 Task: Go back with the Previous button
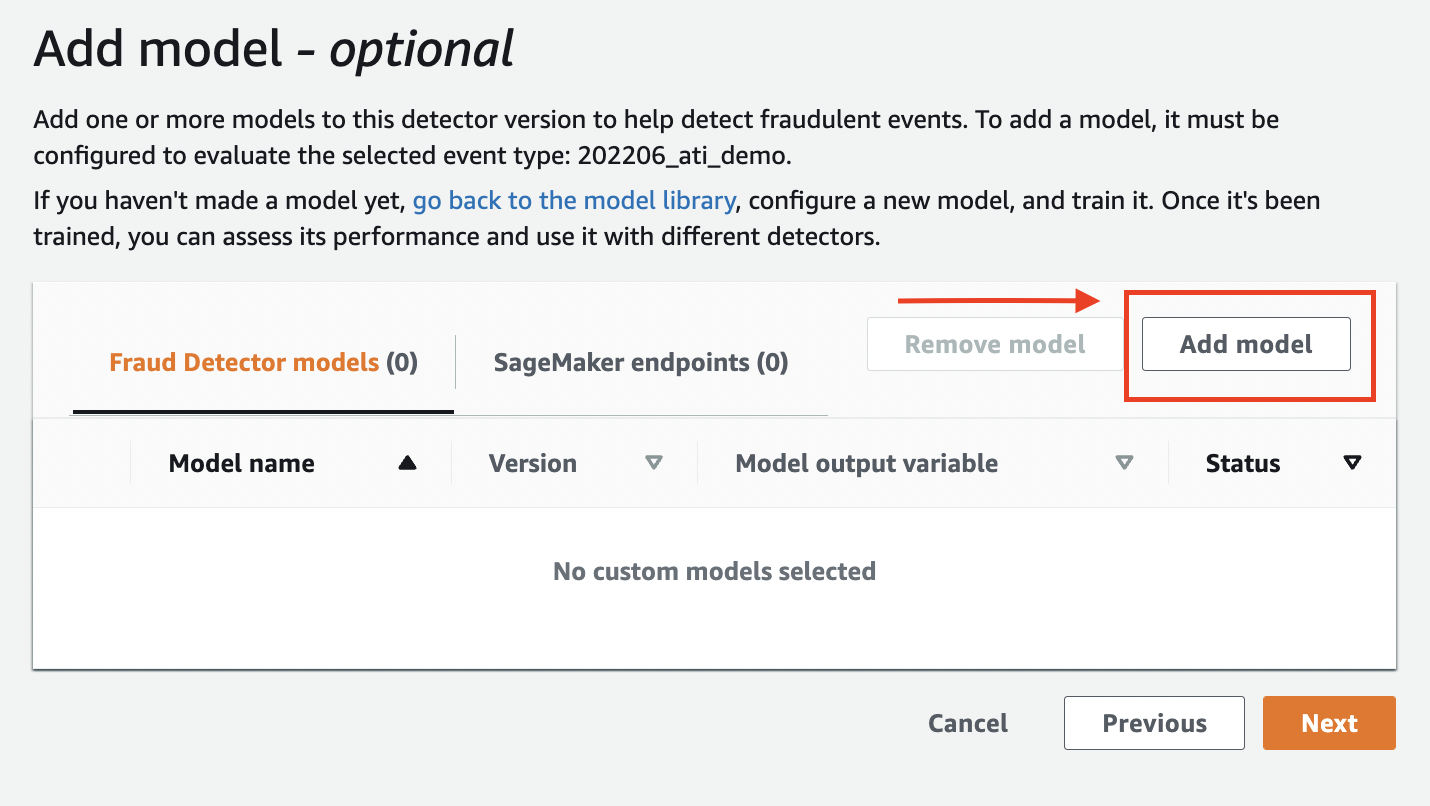tap(1154, 723)
